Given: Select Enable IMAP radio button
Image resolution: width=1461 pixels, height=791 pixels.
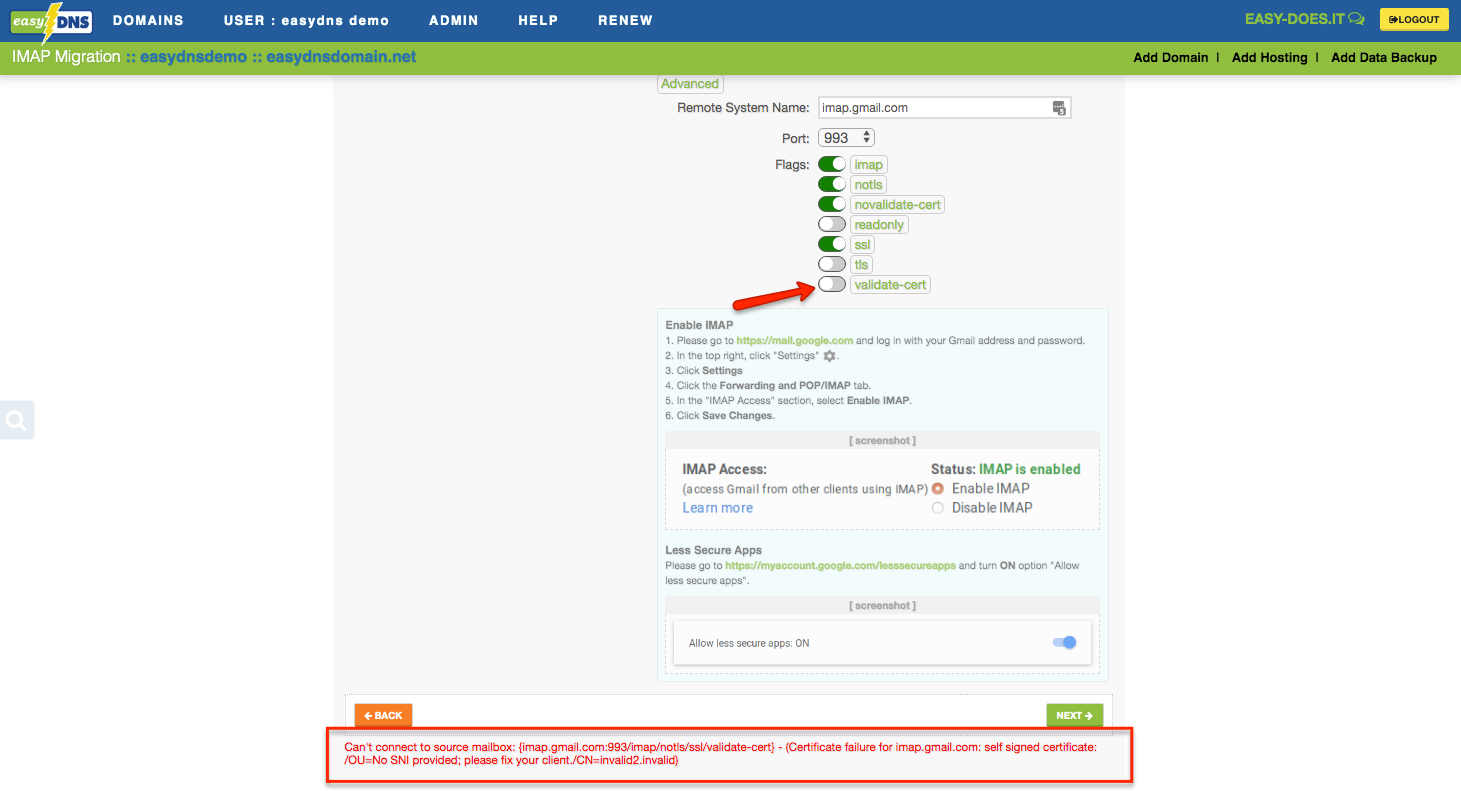Looking at the screenshot, I should [938, 489].
